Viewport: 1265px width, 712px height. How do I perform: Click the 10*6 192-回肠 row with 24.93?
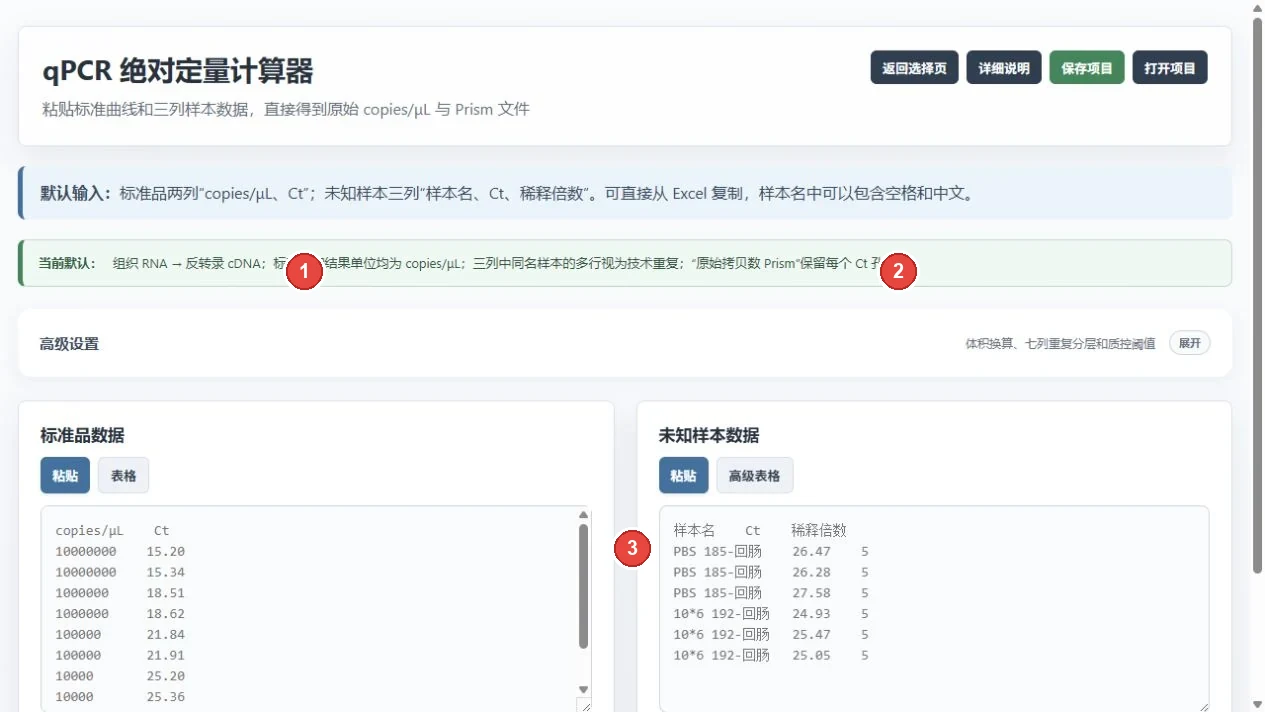771,614
